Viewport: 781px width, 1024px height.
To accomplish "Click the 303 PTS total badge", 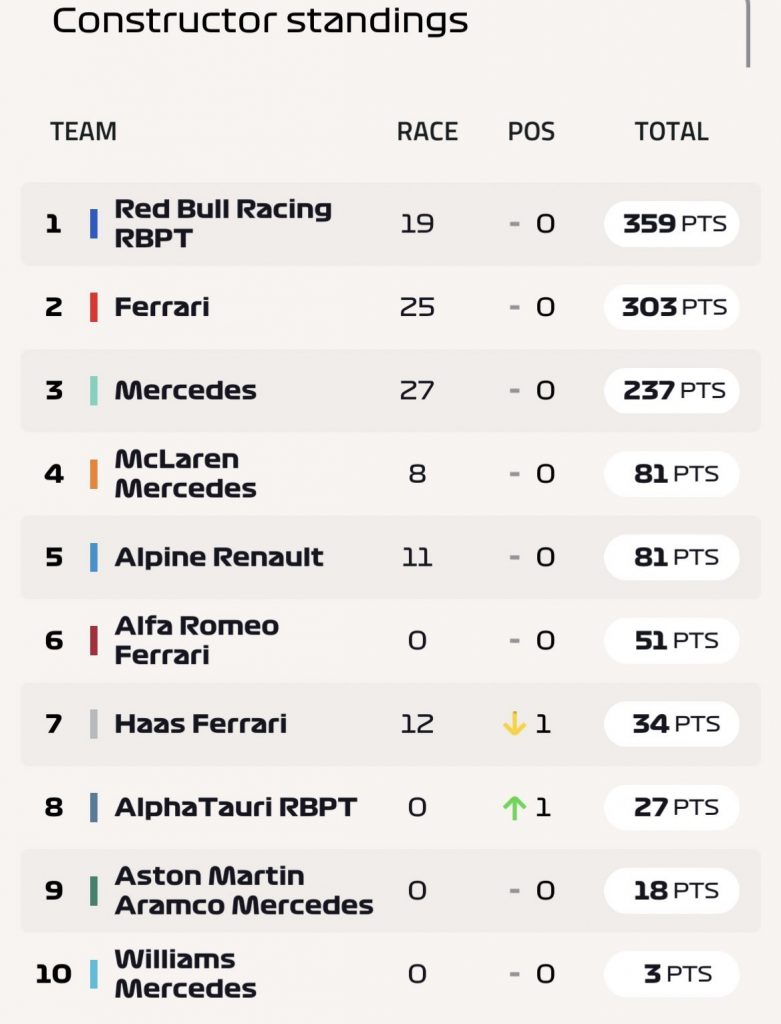I will [x=672, y=307].
